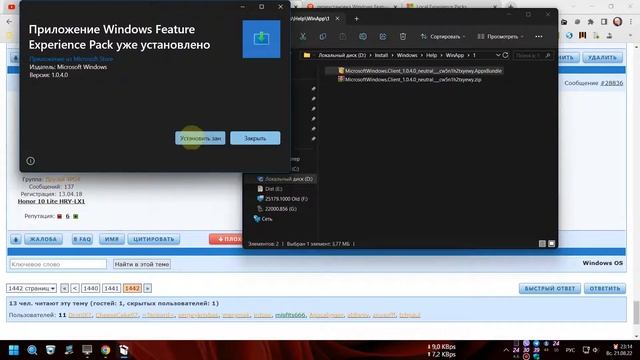Image resolution: width=640 pixels, height=360 pixels.
Task: Open the Windows Start menu
Action: [14, 350]
